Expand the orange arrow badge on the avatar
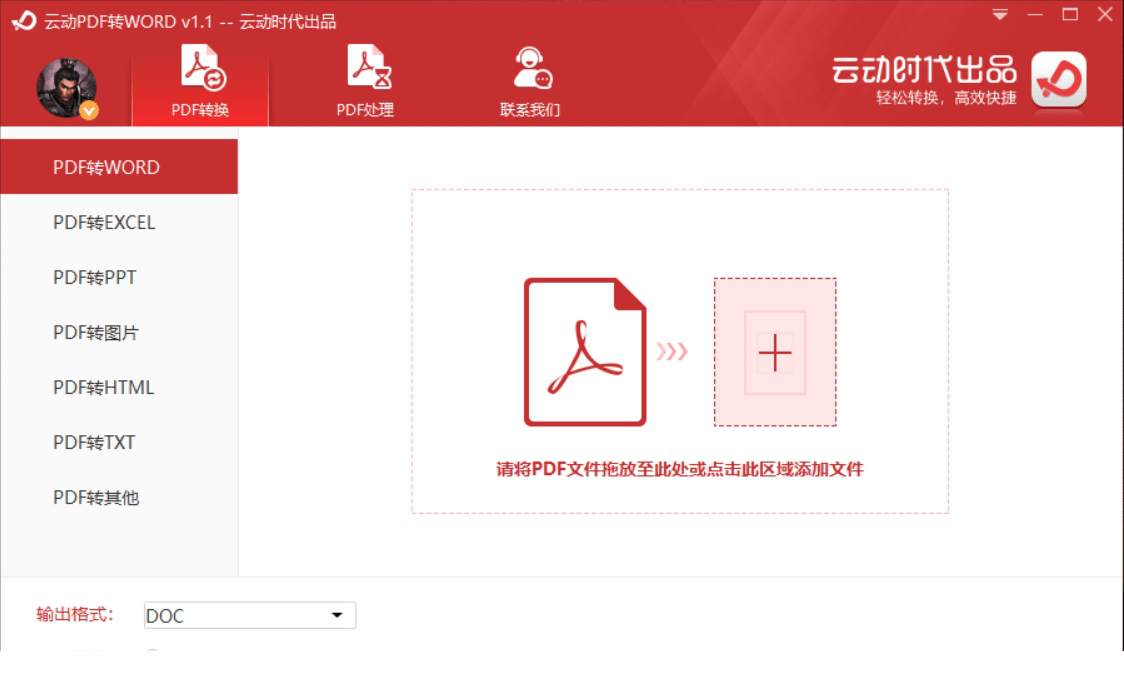This screenshot has width=1124, height=677. pos(88,111)
